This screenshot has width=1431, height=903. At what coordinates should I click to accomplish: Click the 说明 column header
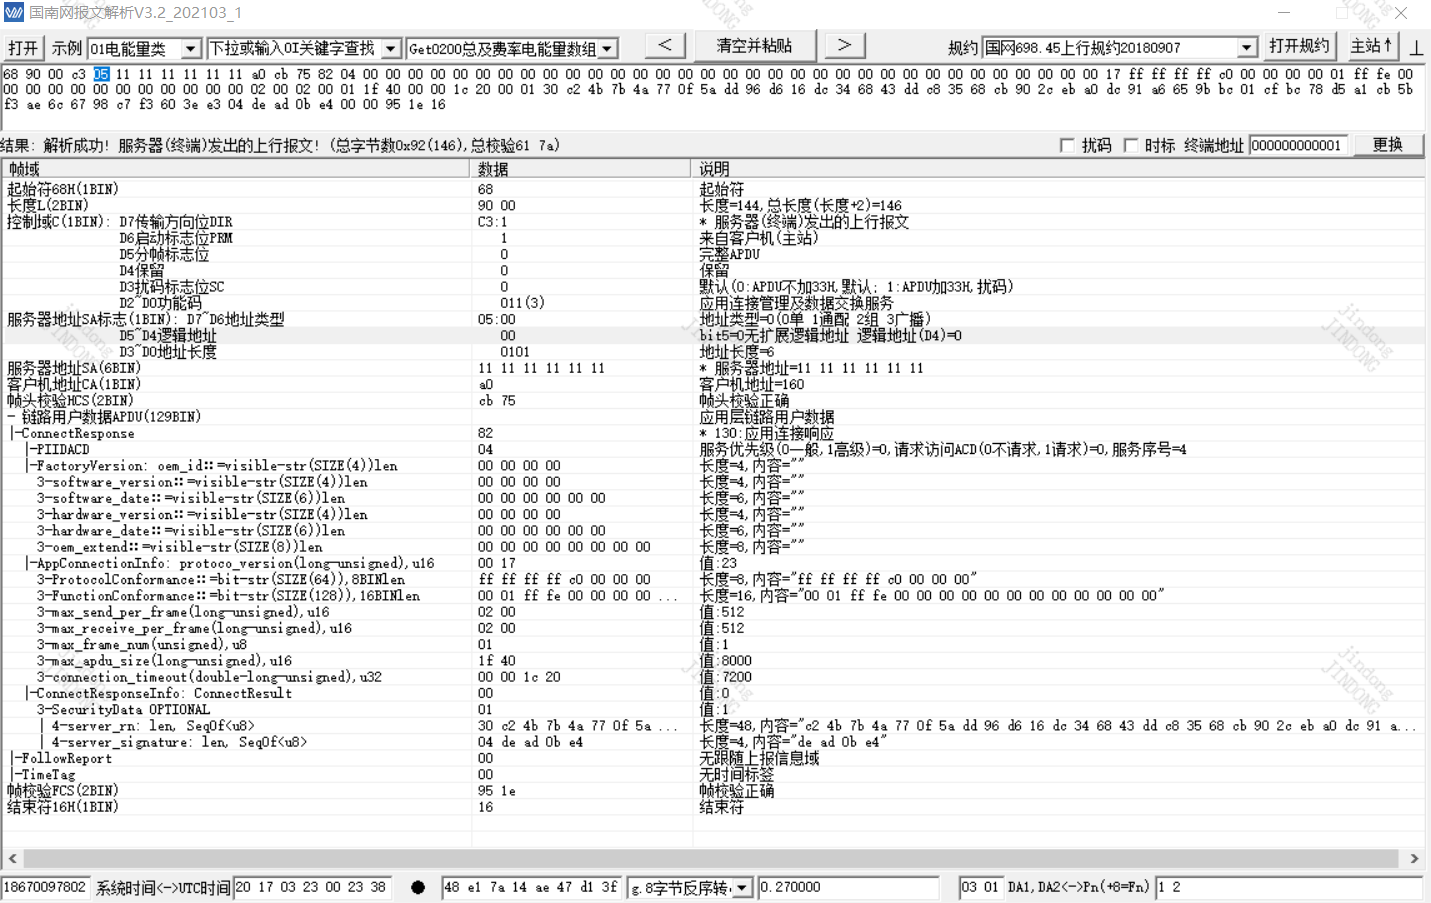[x=1058, y=169]
